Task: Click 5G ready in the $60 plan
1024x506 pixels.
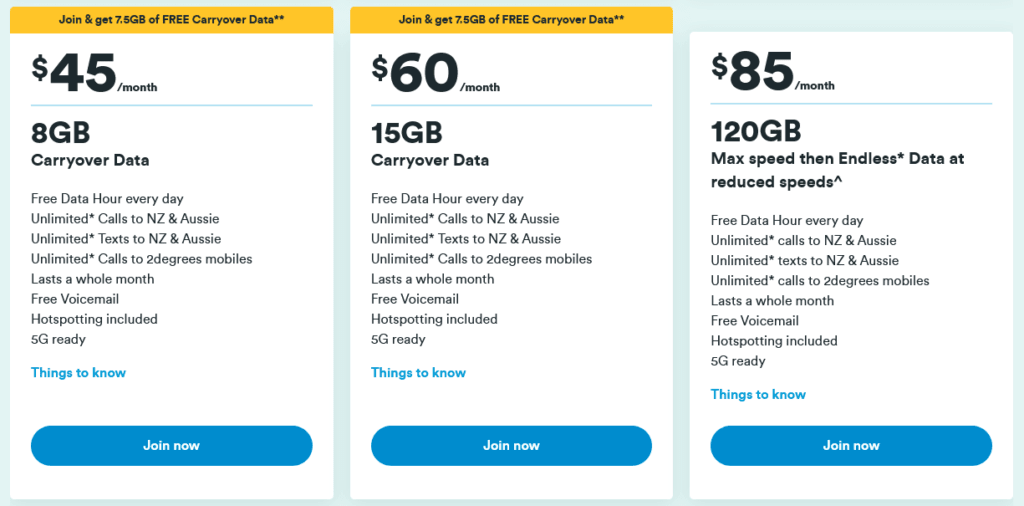Action: [398, 340]
